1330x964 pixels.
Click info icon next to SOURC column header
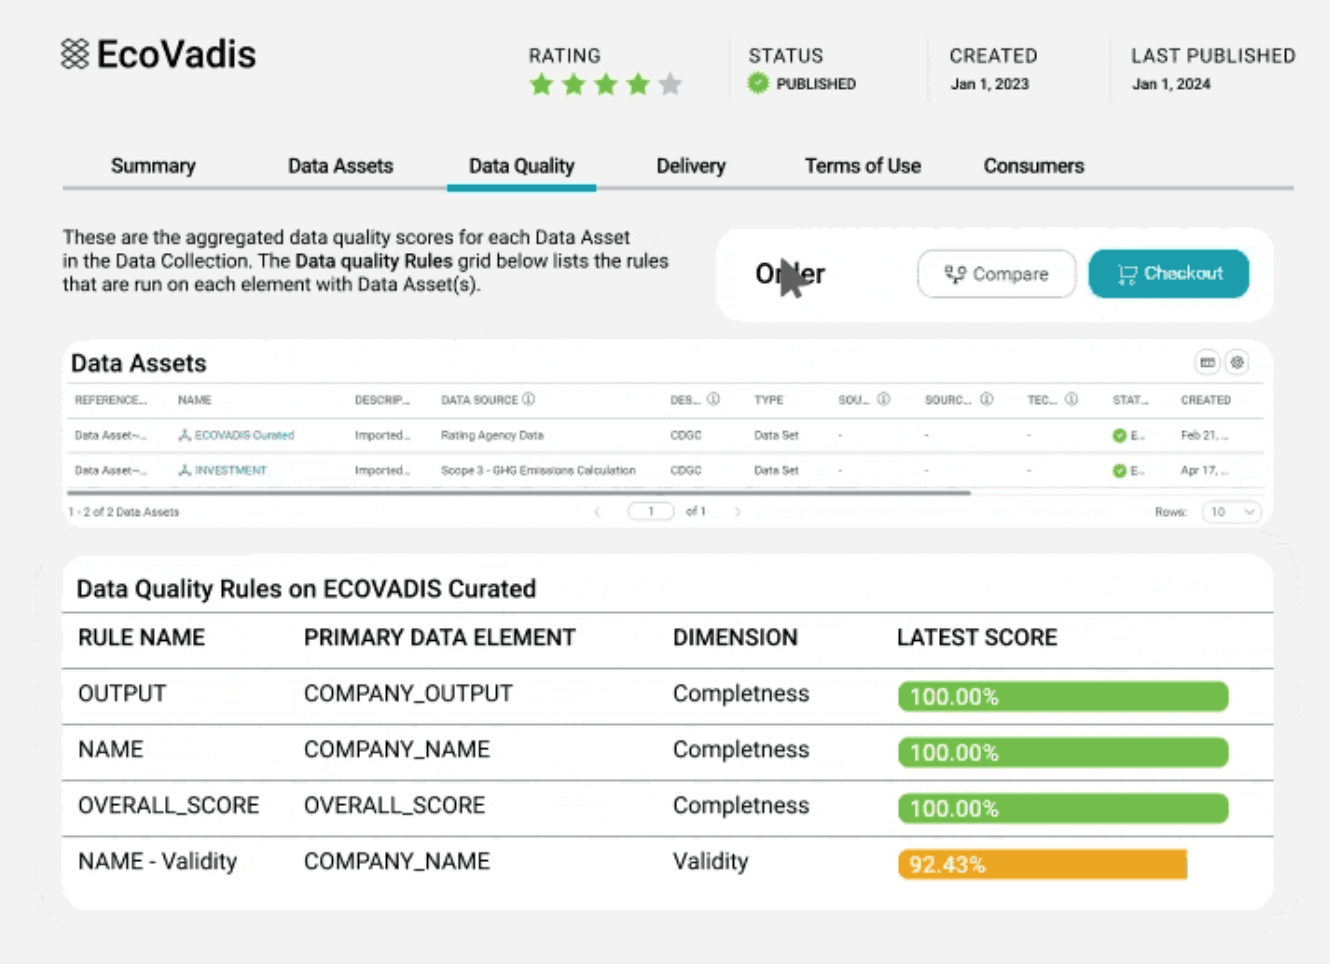[986, 399]
